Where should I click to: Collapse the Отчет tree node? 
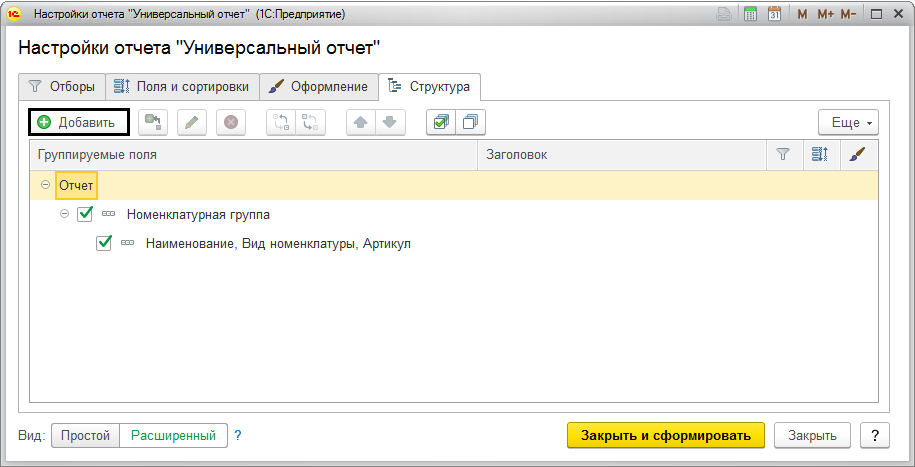45,186
